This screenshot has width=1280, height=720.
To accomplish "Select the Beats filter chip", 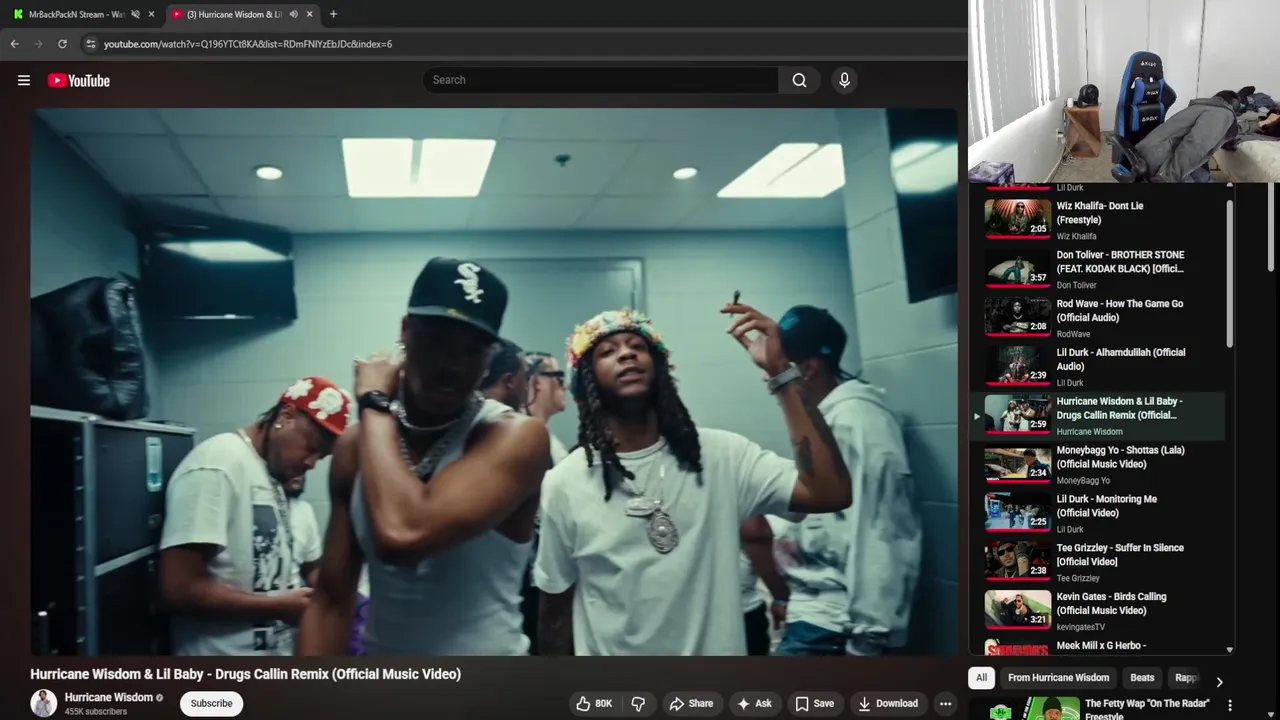I will pos(1142,678).
